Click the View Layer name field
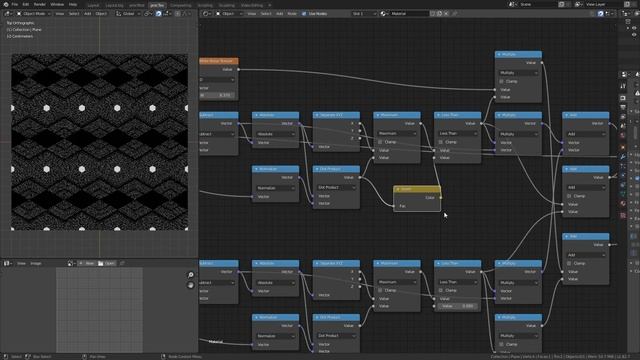640x360 pixels. point(603,4)
